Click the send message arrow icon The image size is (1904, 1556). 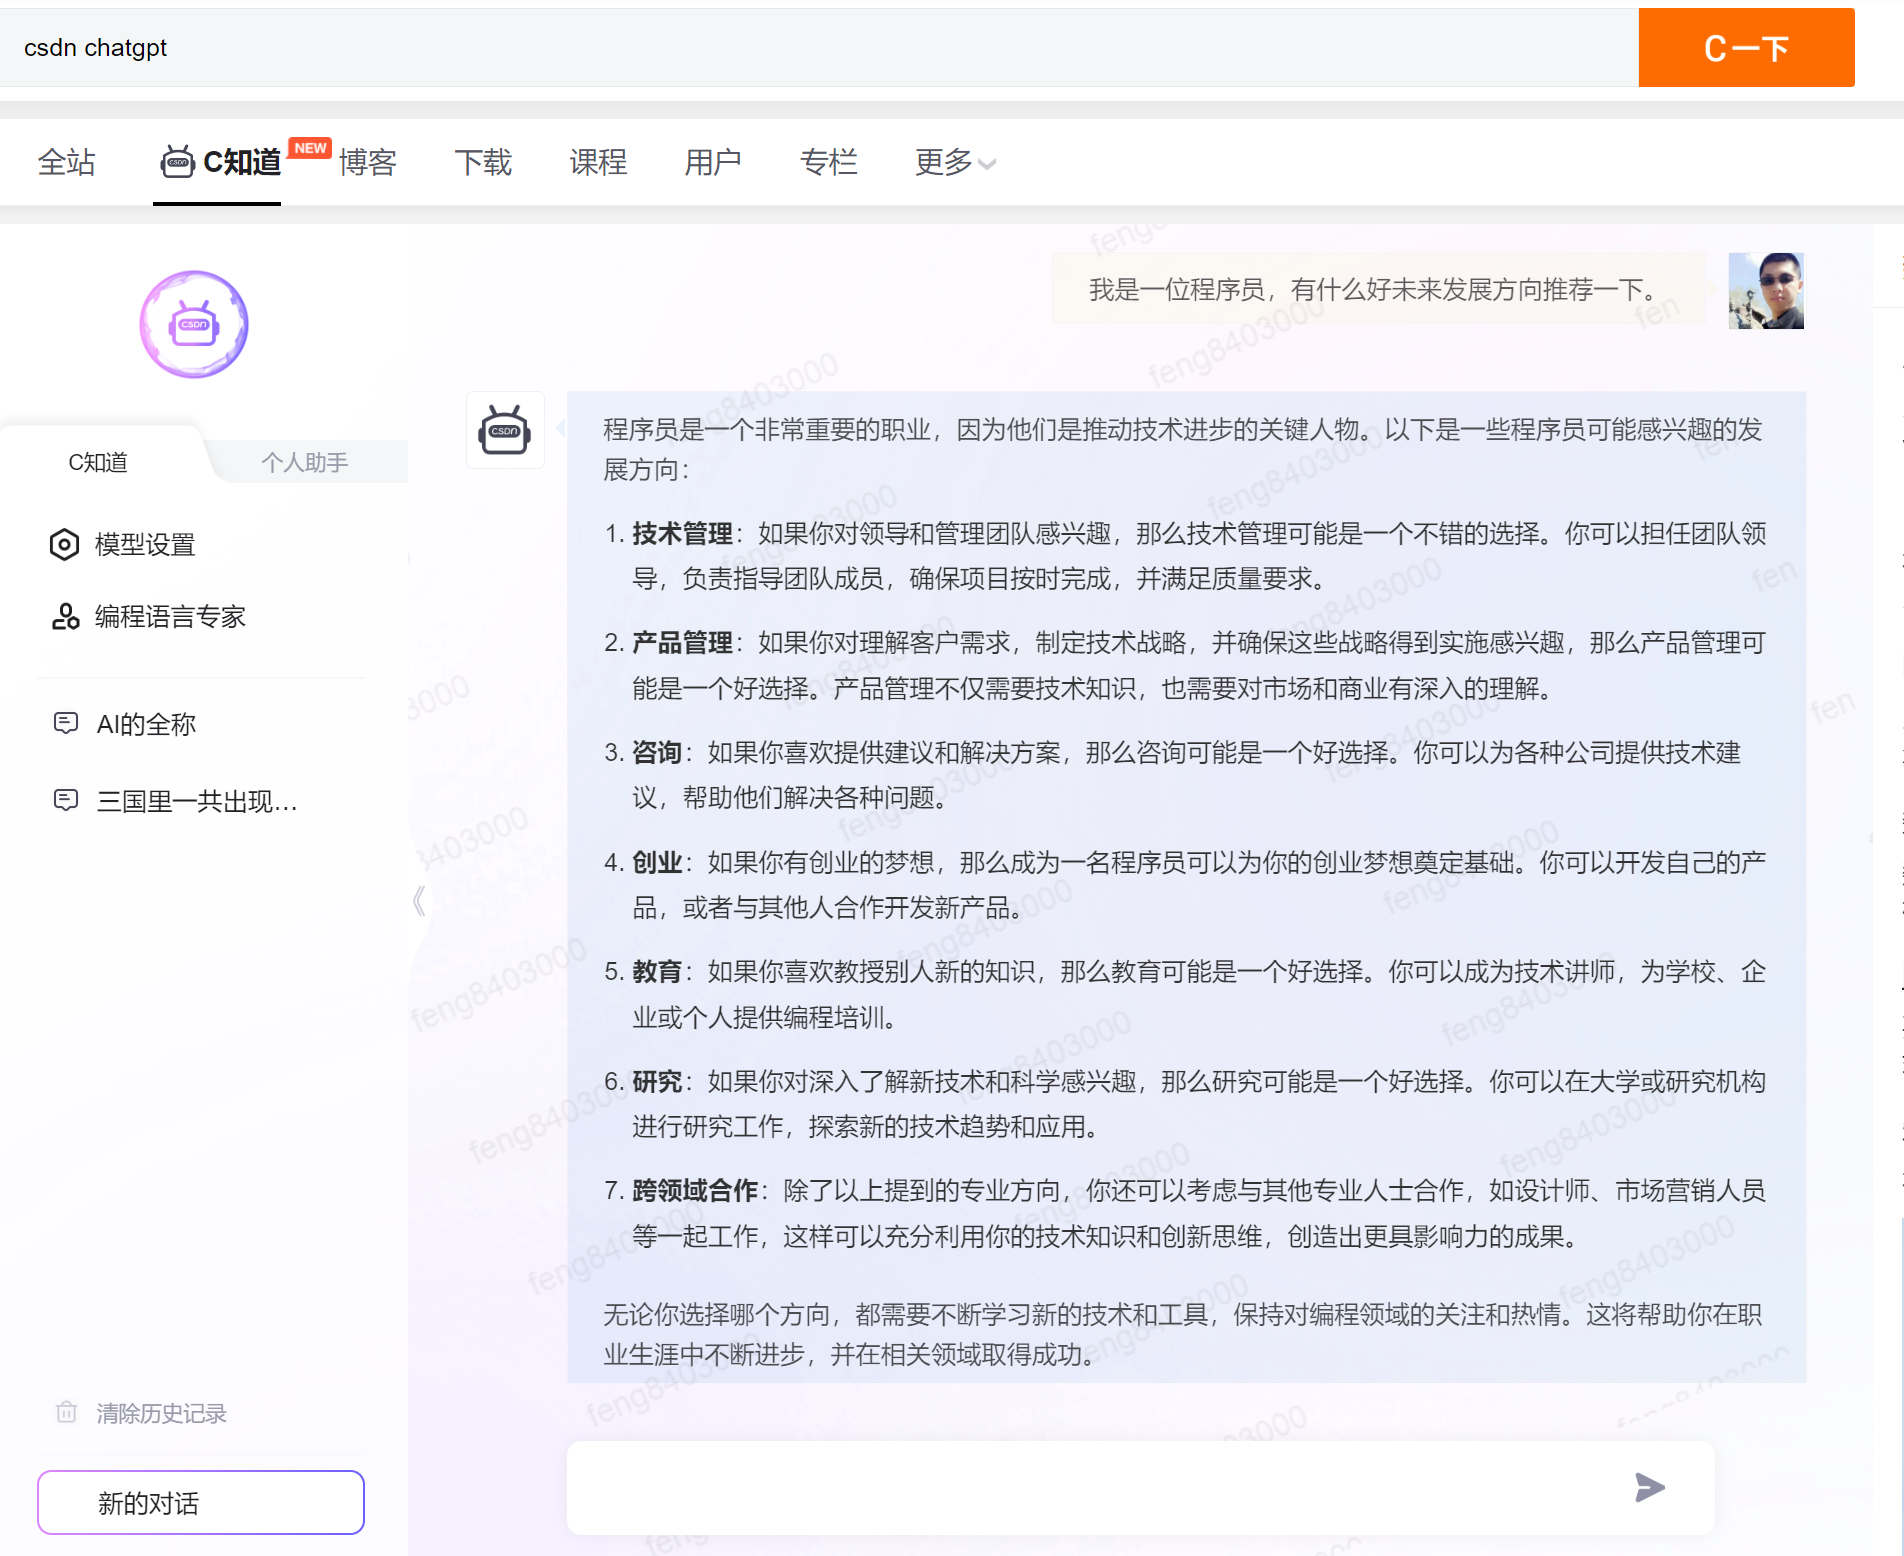pos(1648,1488)
